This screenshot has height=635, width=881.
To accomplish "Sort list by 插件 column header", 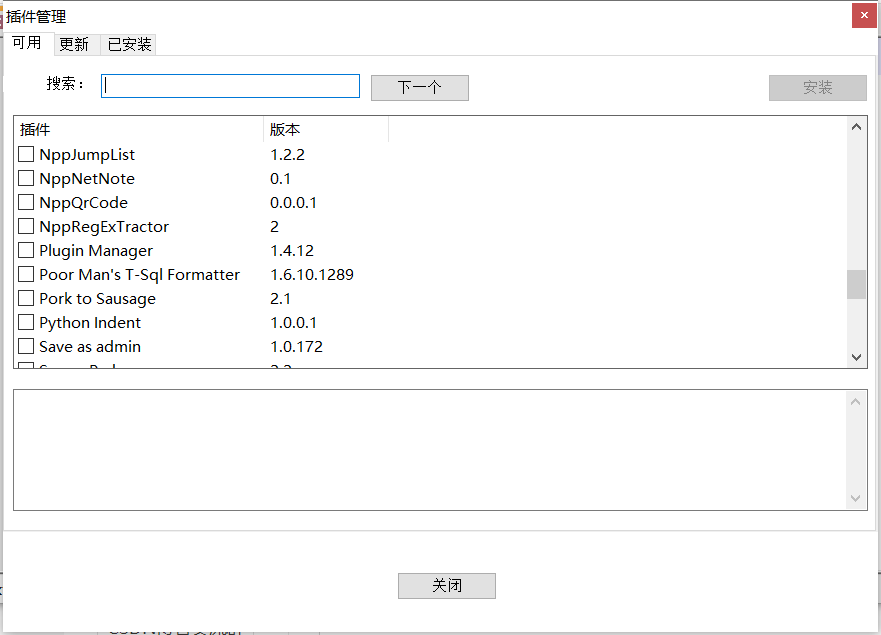I will coord(138,129).
